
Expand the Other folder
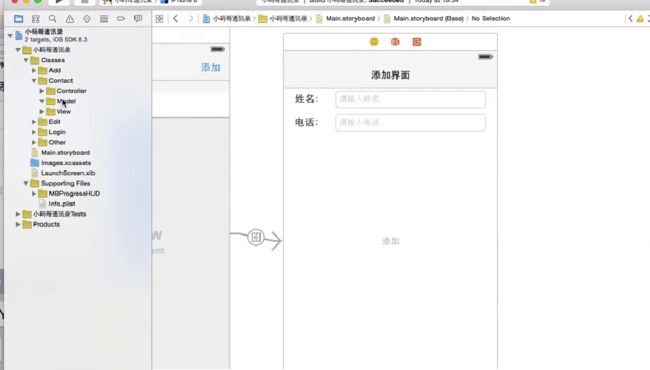coord(34,143)
